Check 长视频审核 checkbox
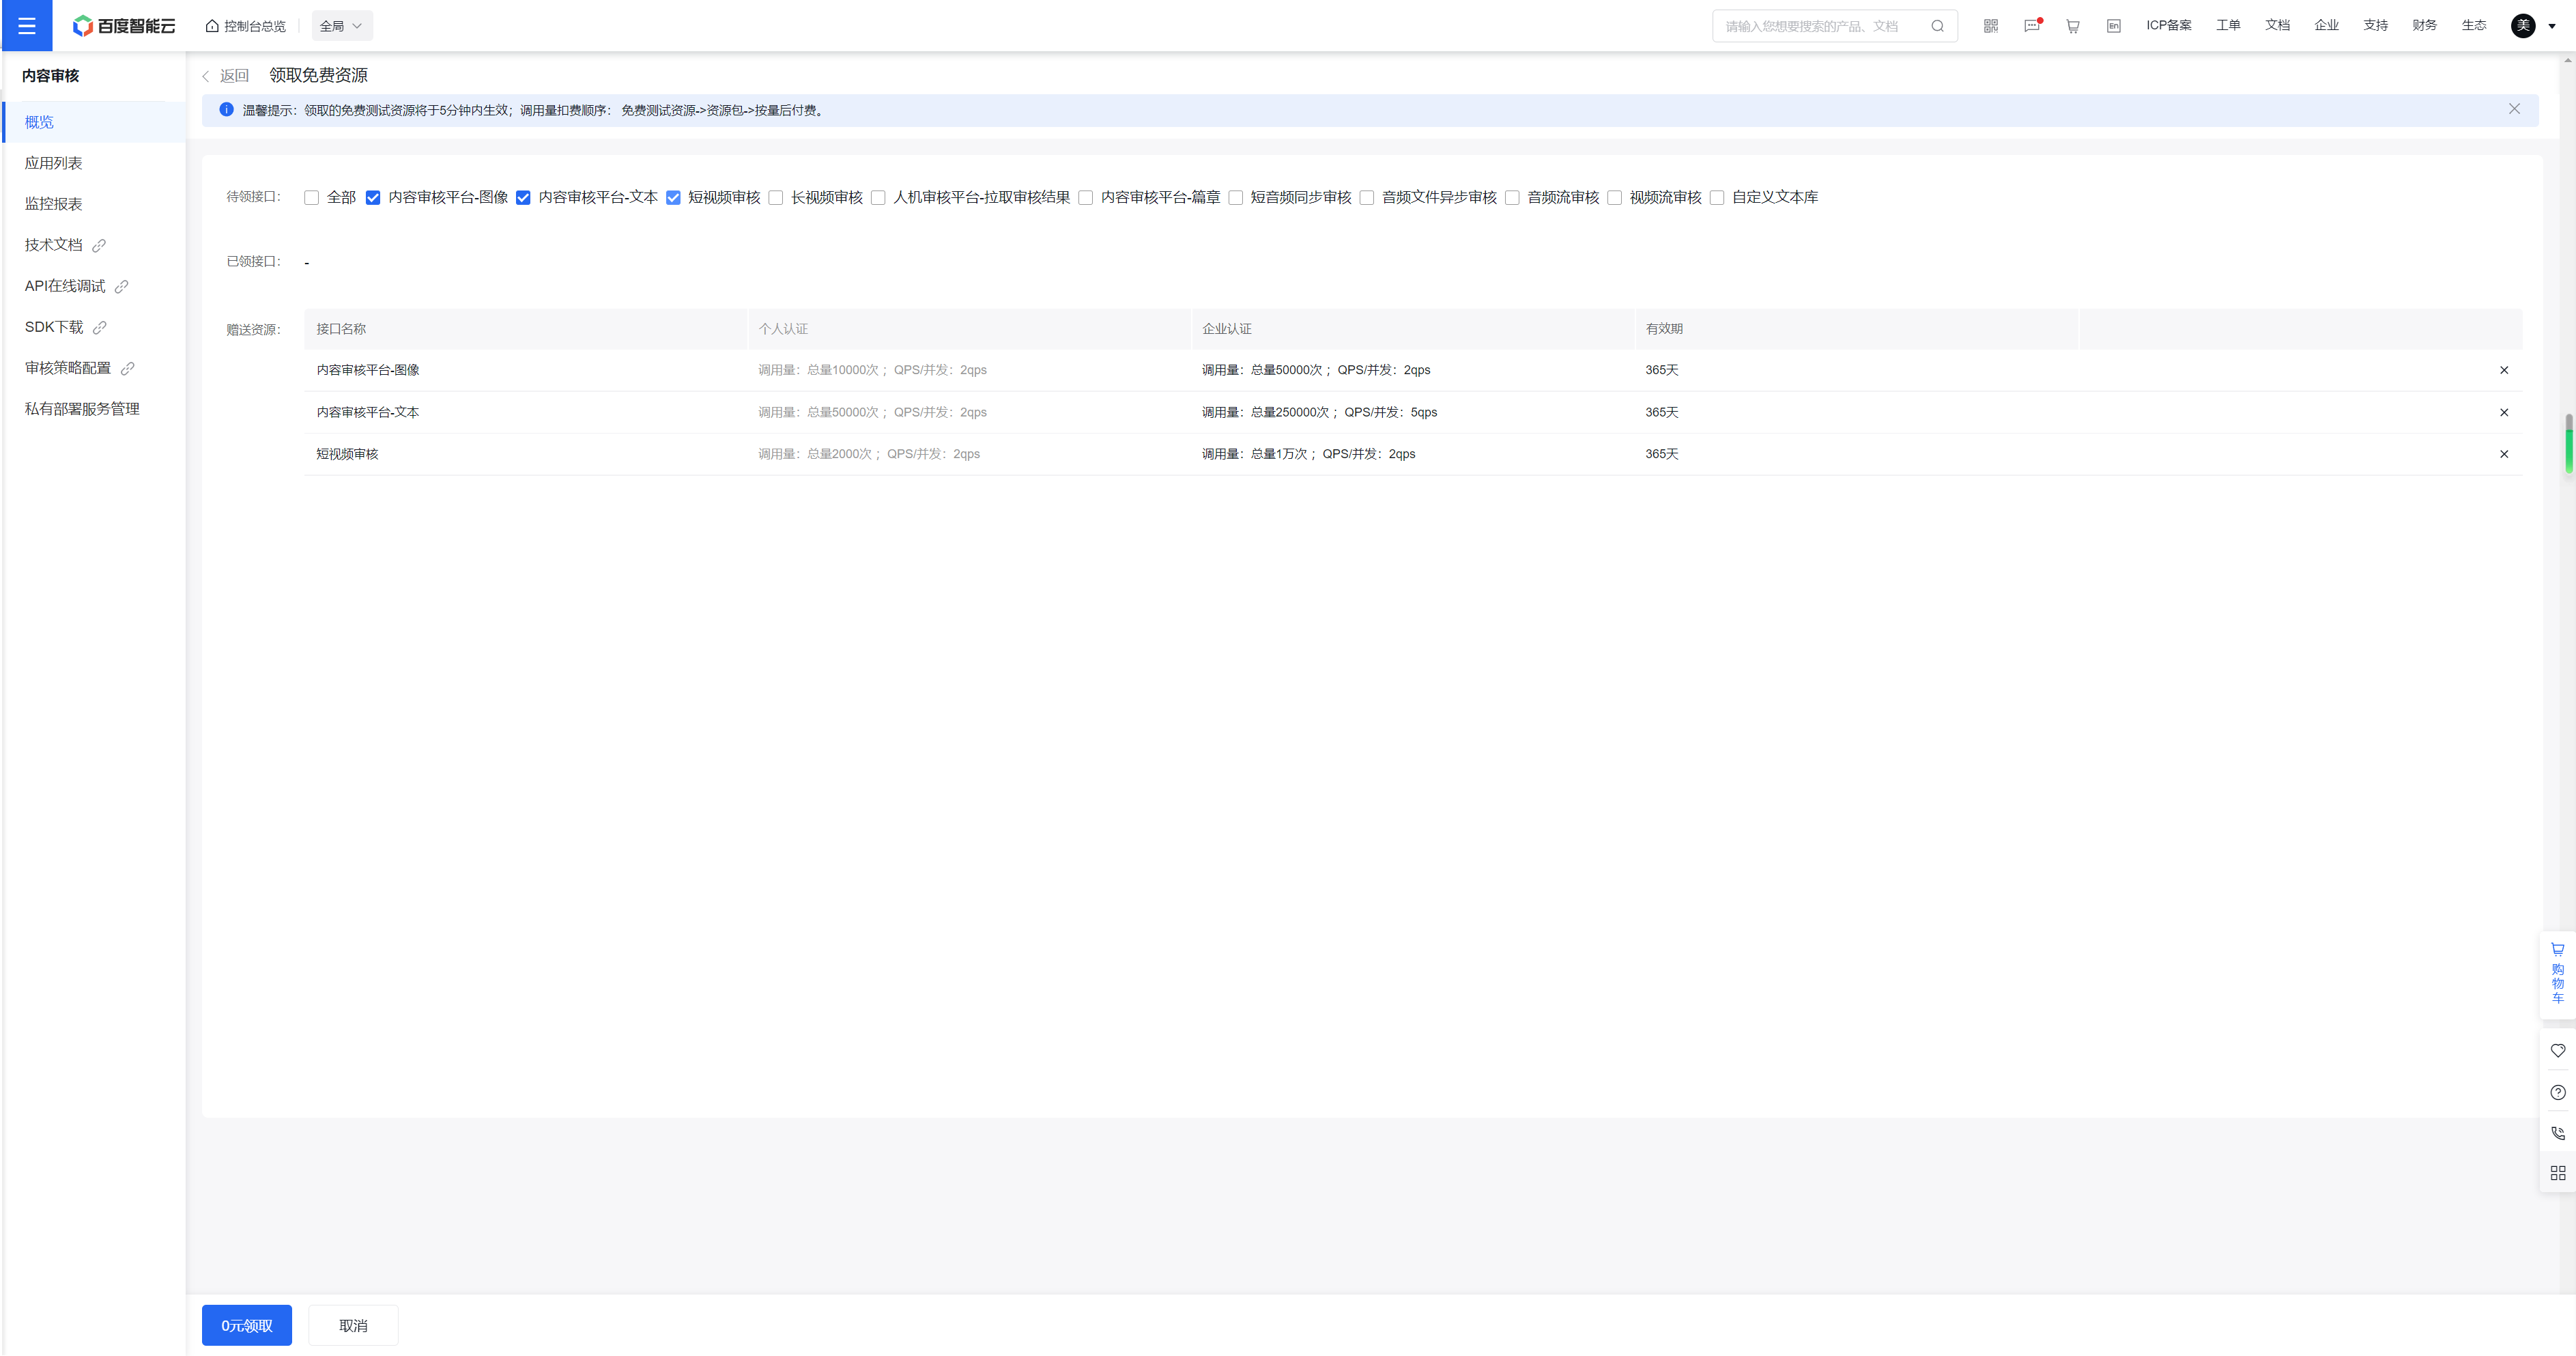Screen dimensions: 2576x1356 [776, 198]
